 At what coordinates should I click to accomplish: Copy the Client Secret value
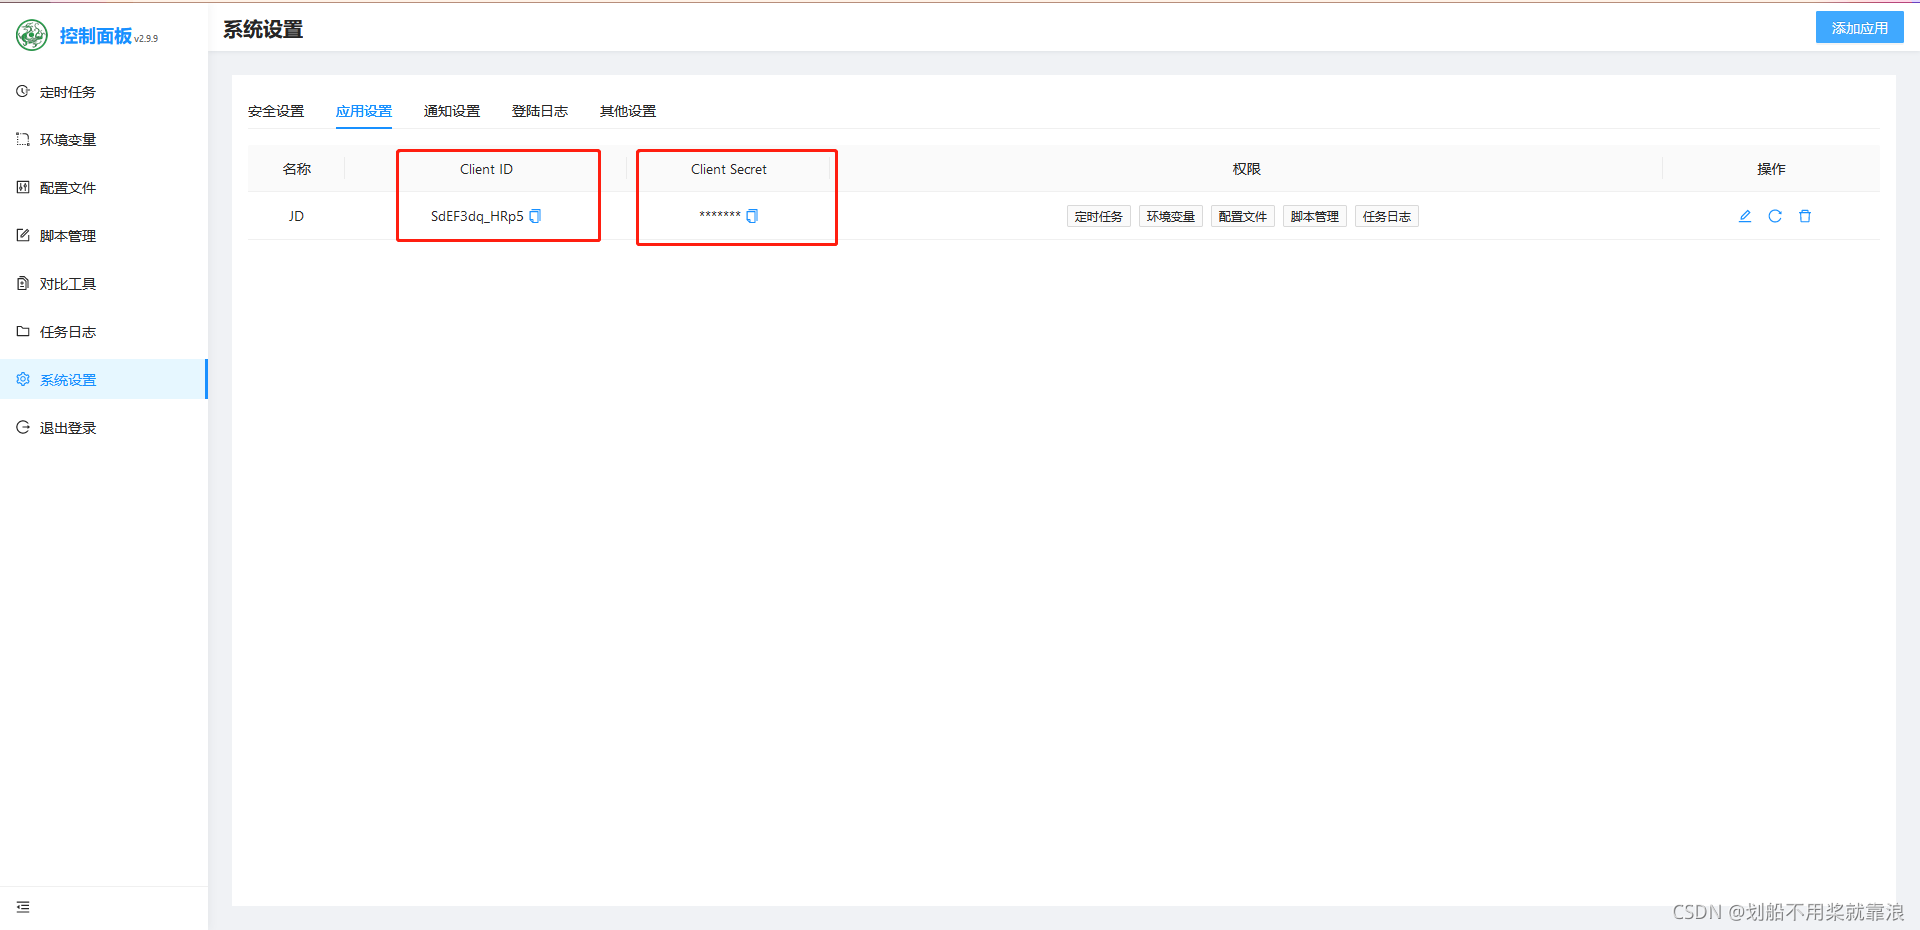coord(752,216)
